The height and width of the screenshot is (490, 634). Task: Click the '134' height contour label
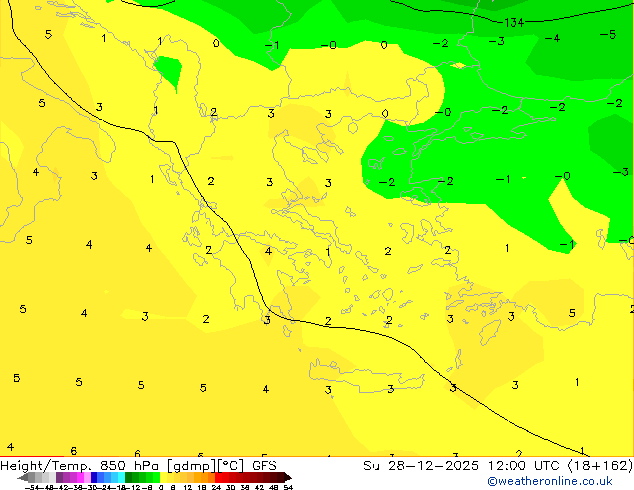pos(514,23)
